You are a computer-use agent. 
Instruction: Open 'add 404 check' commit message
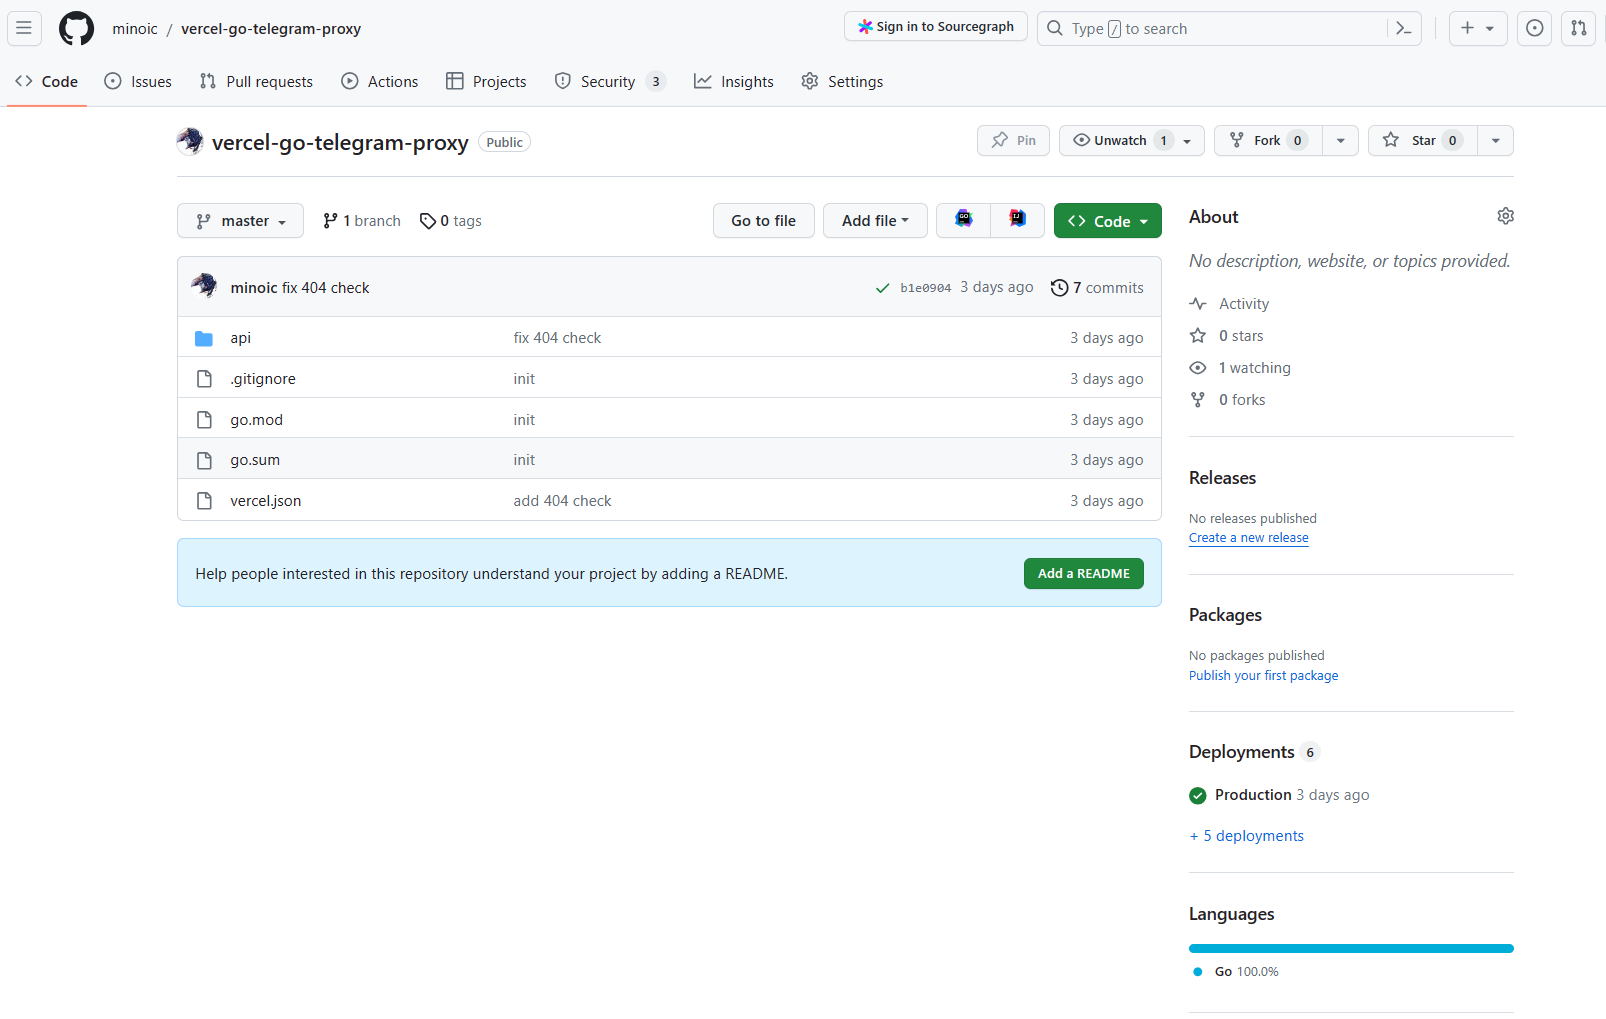click(563, 501)
